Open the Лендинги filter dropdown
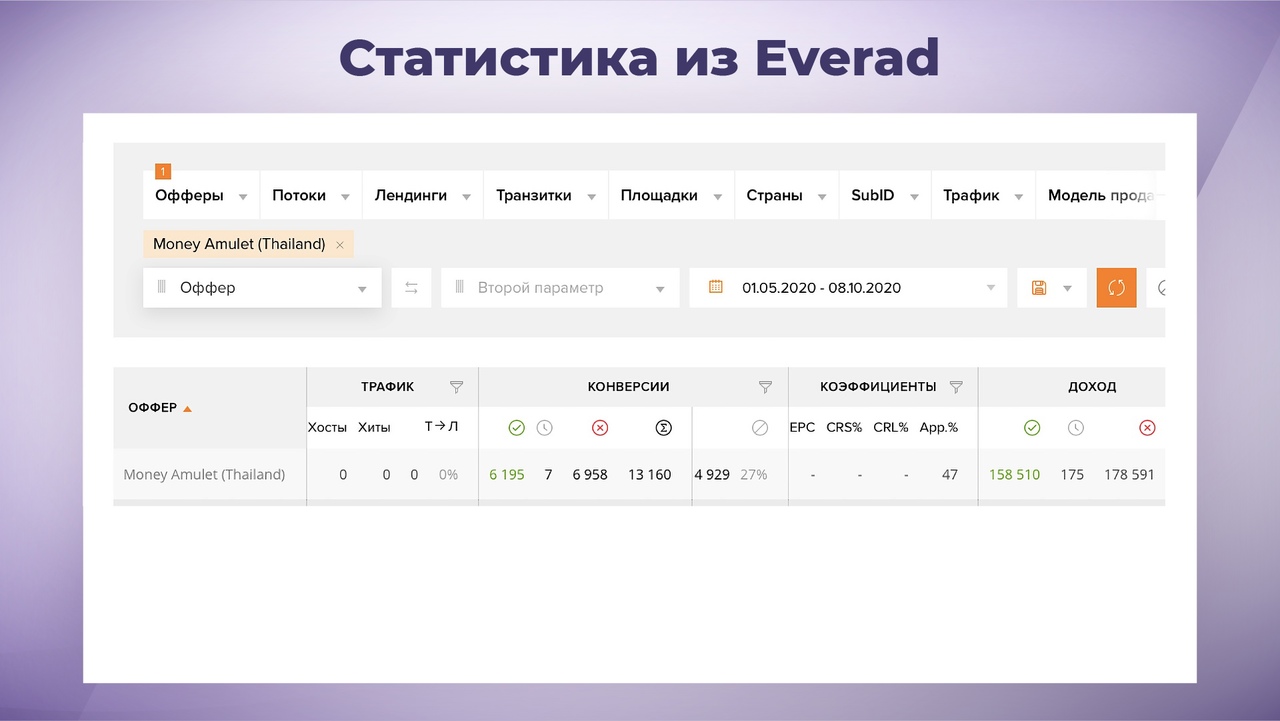Viewport: 1280px width, 721px height. [423, 195]
